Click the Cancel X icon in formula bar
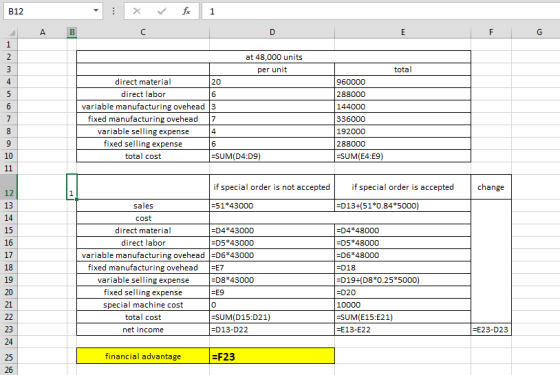The image size is (560, 375). [x=136, y=11]
